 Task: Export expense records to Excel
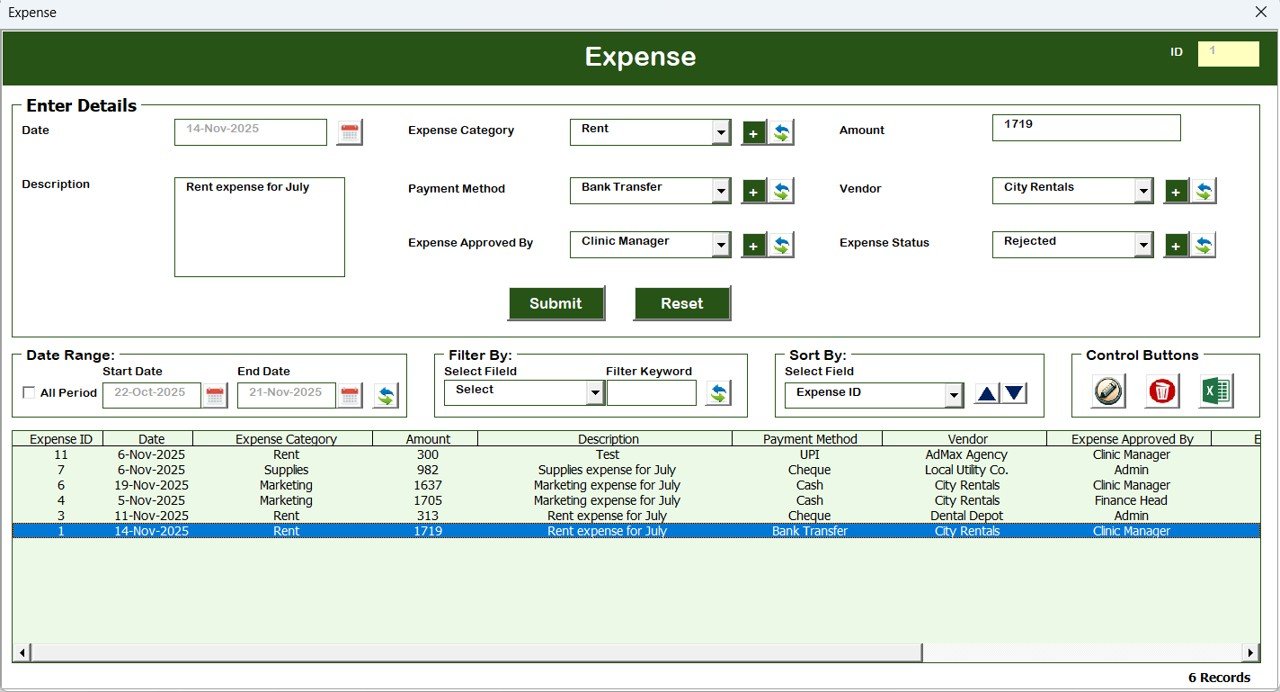(1215, 392)
